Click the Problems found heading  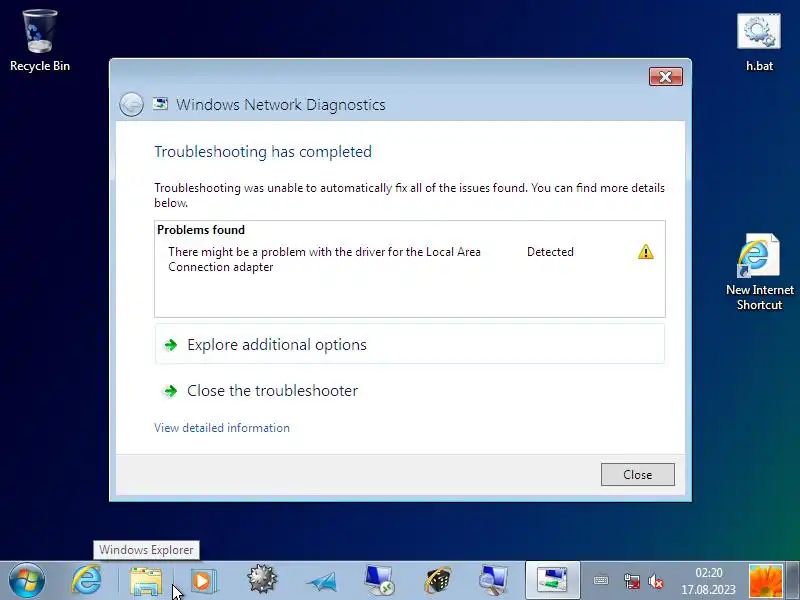201,230
